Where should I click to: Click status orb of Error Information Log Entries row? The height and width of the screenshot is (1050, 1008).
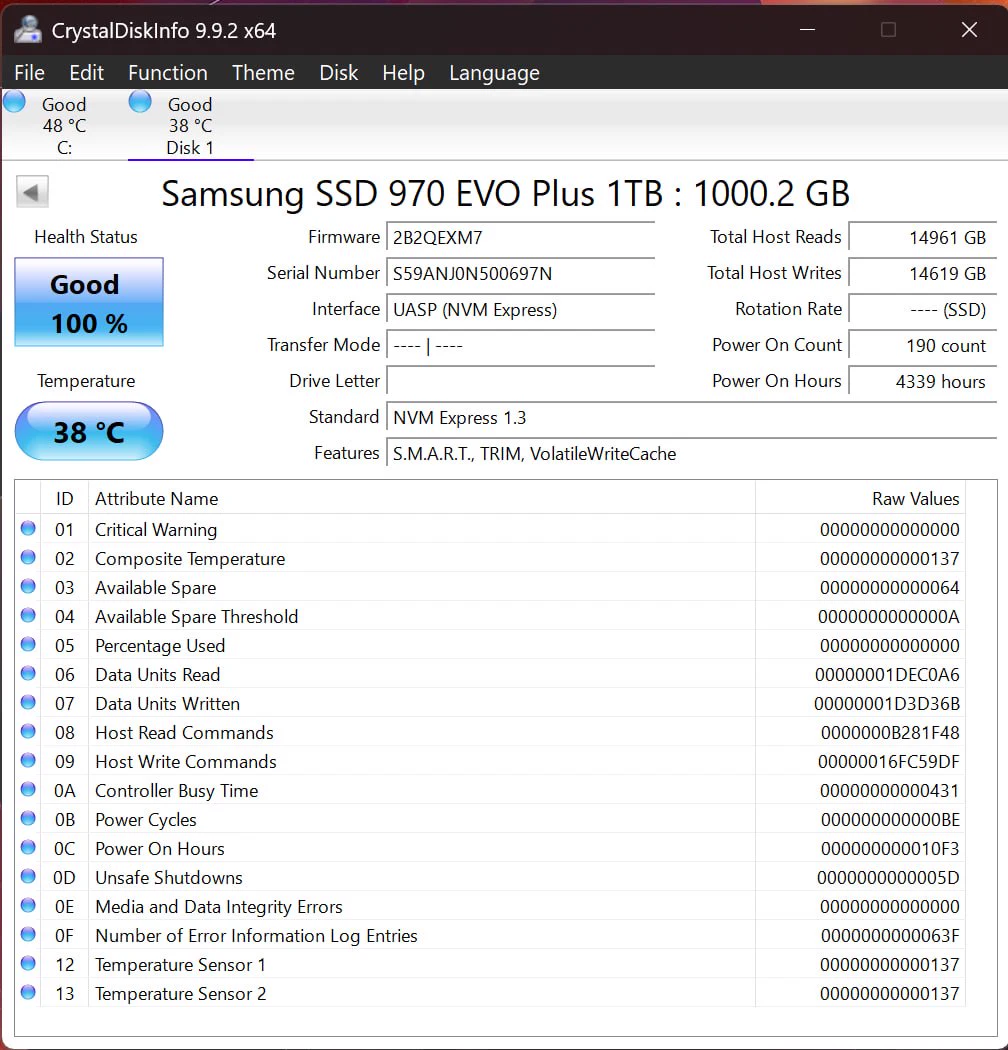(28, 934)
